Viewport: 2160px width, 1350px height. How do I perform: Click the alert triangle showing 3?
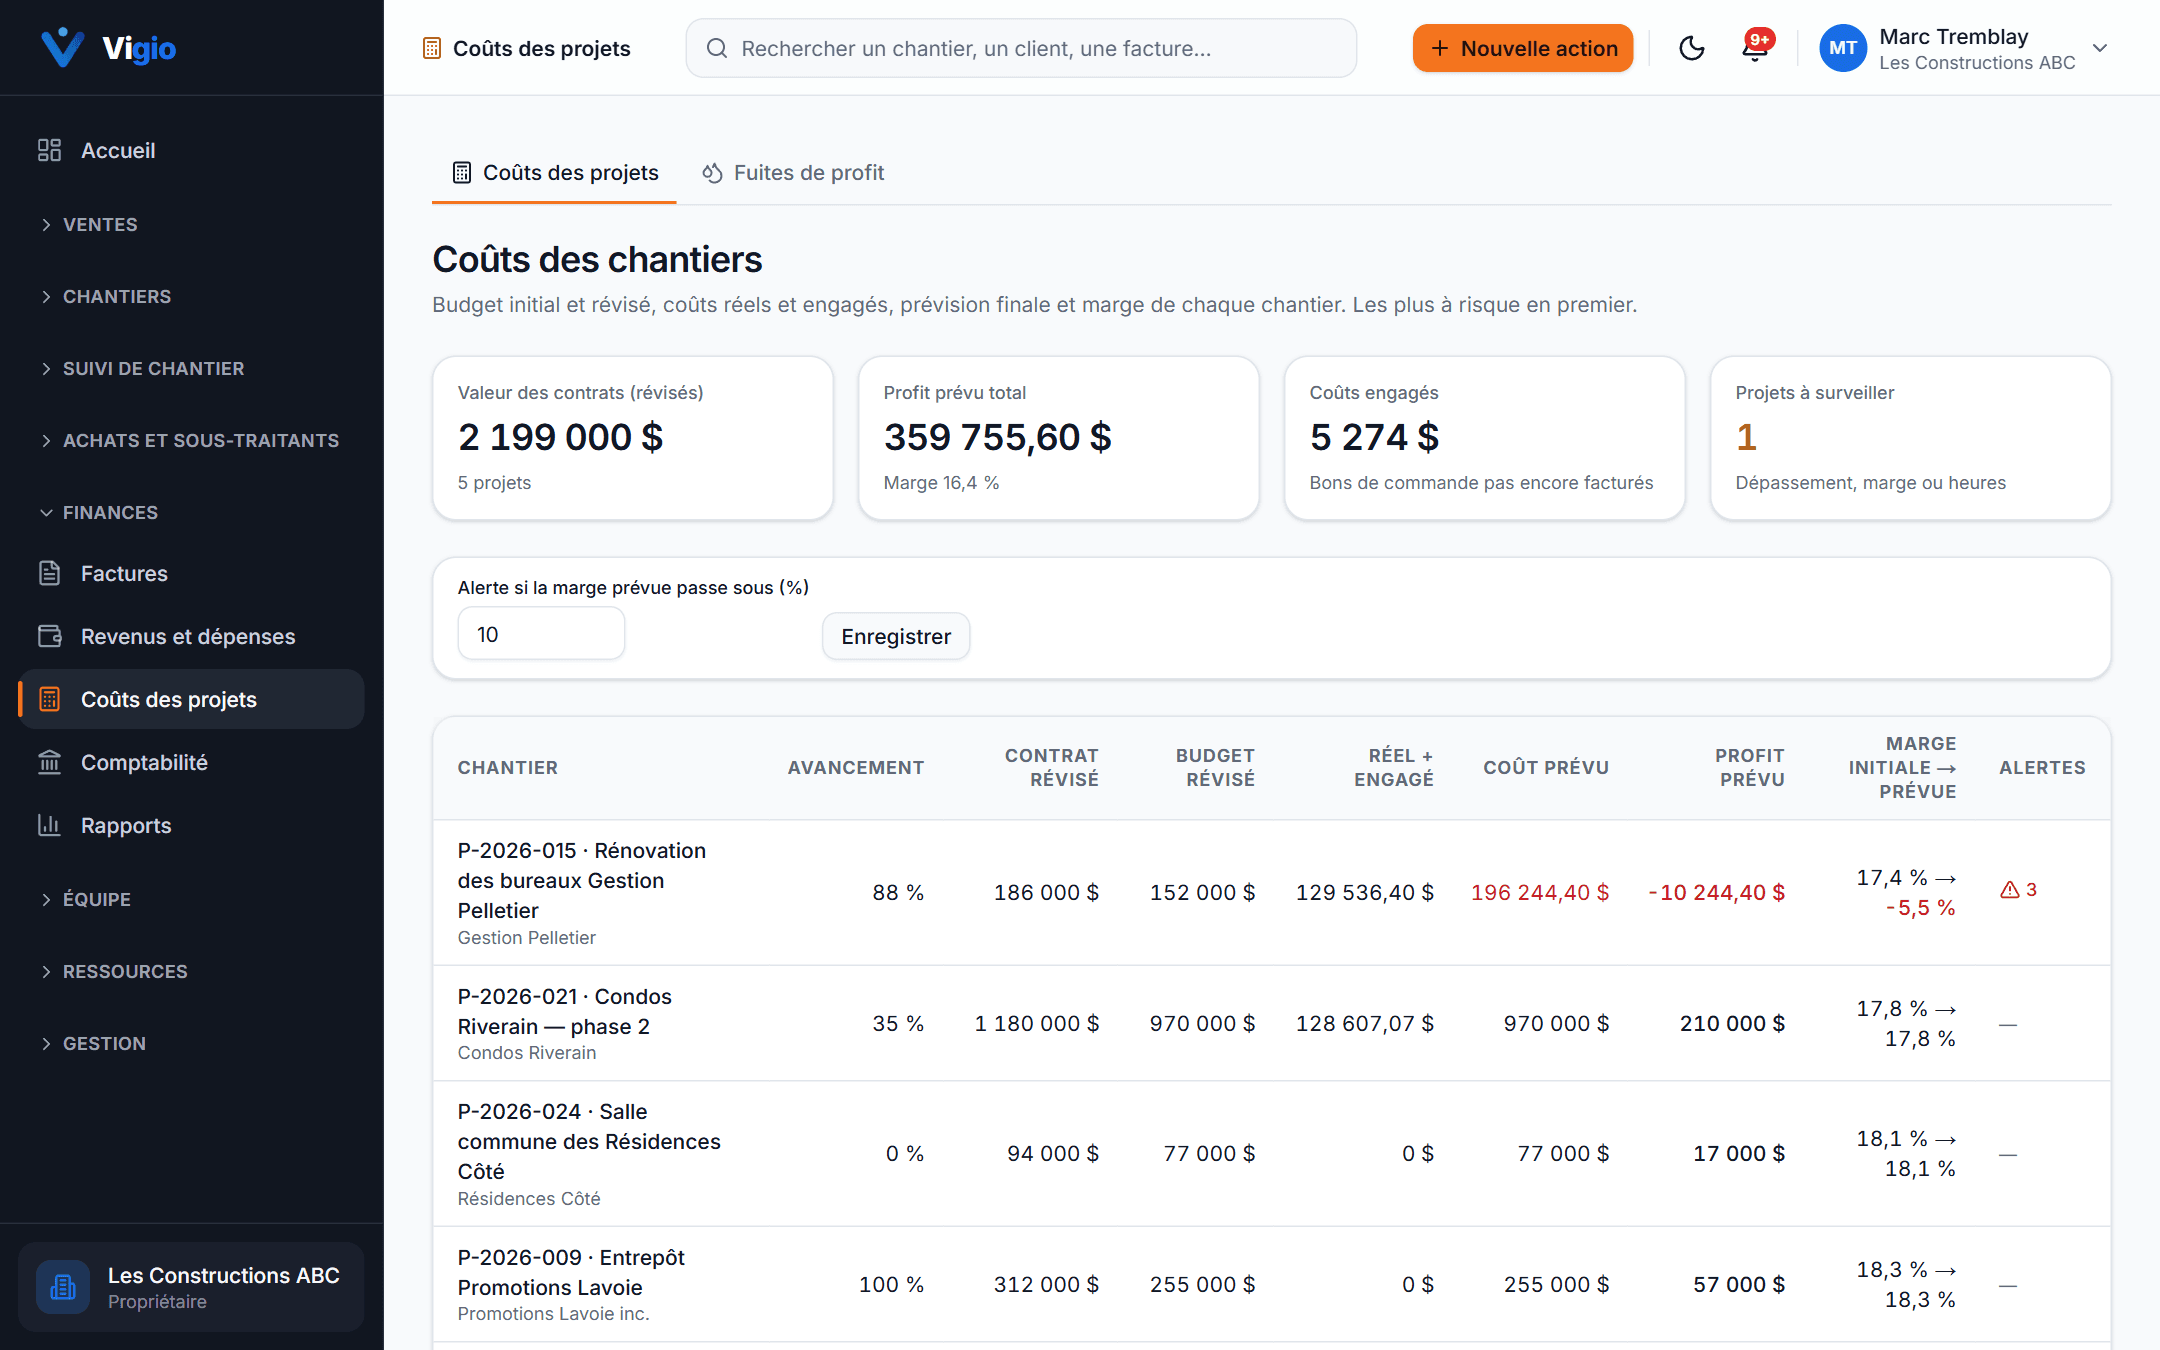coord(2018,890)
